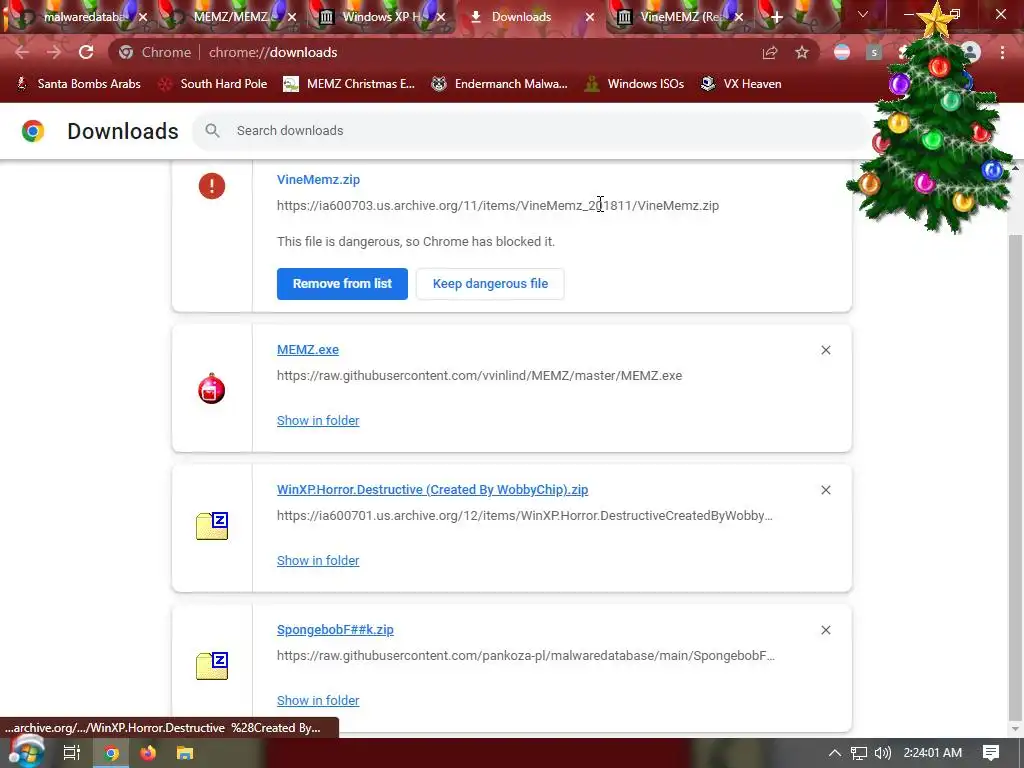
Task: Show MEMZ.exe in folder
Action: 318,421
